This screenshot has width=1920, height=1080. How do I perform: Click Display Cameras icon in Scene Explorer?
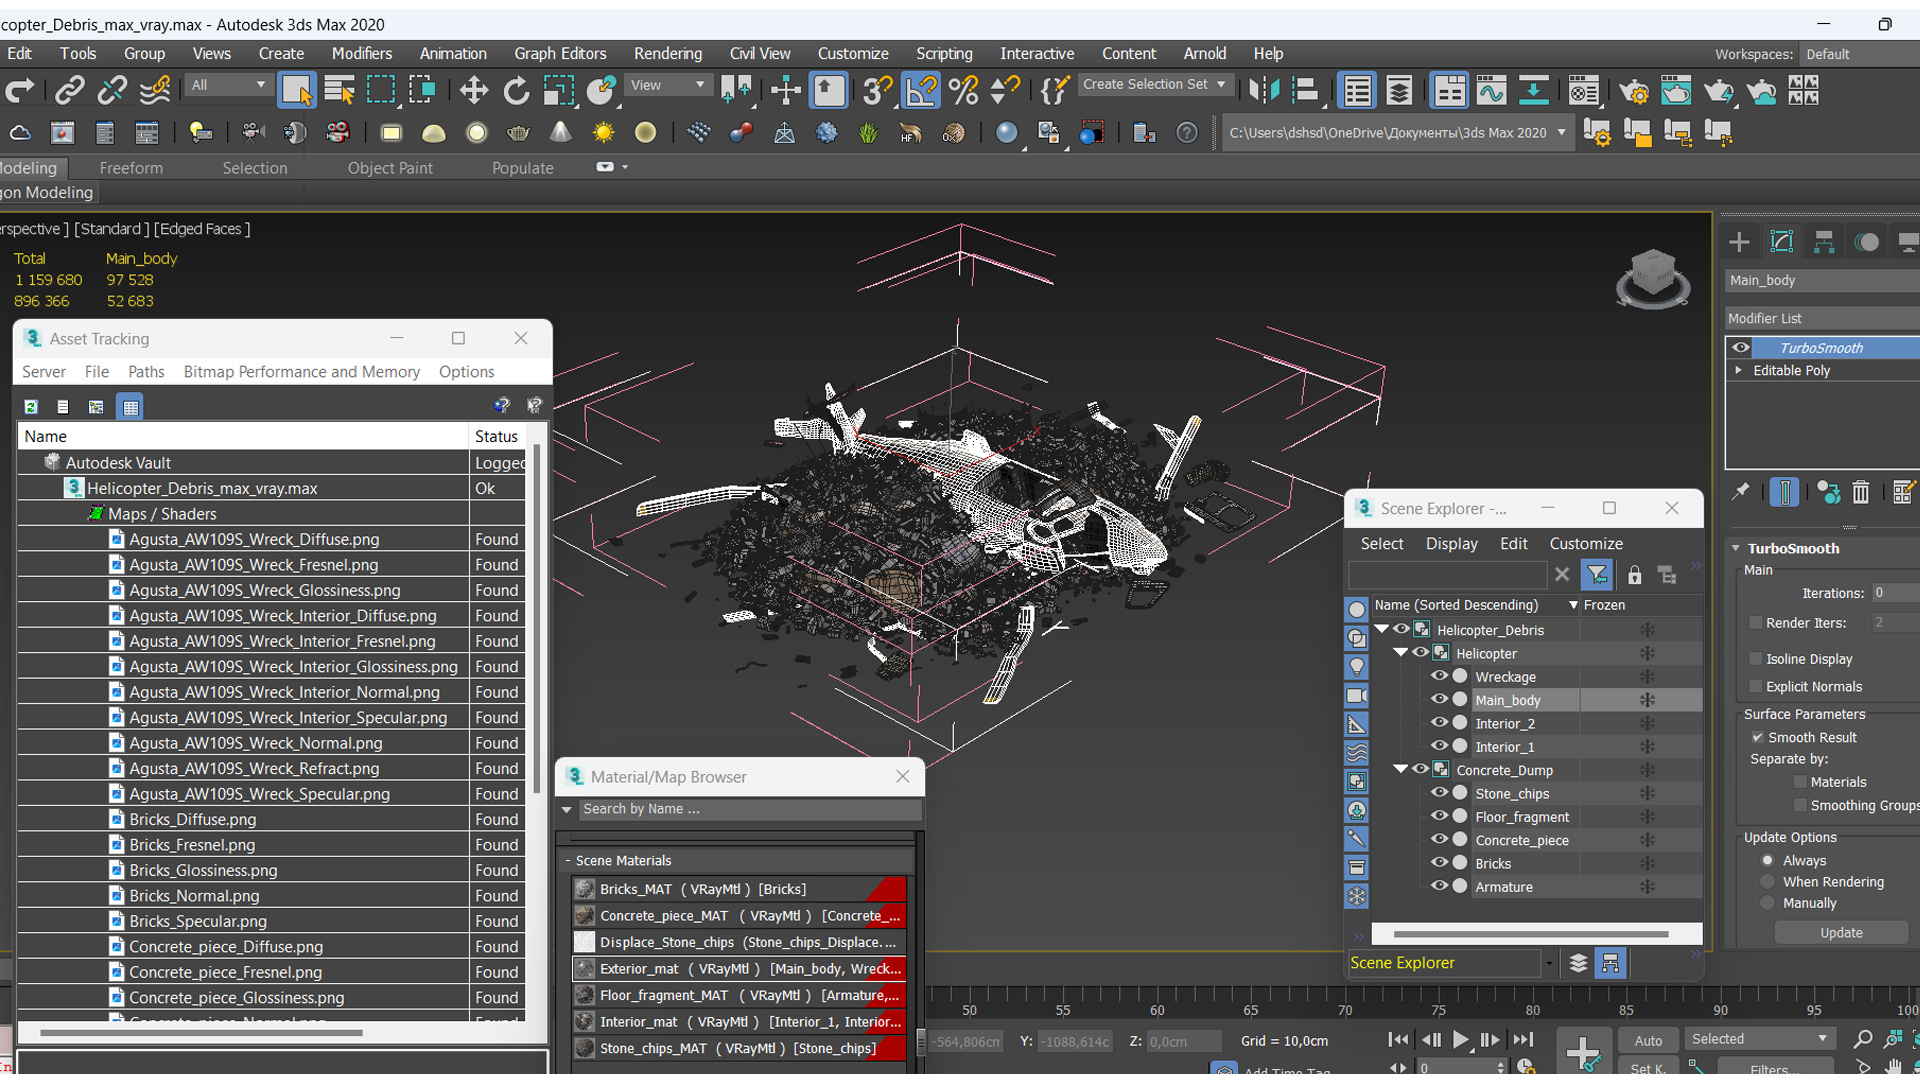1356,695
